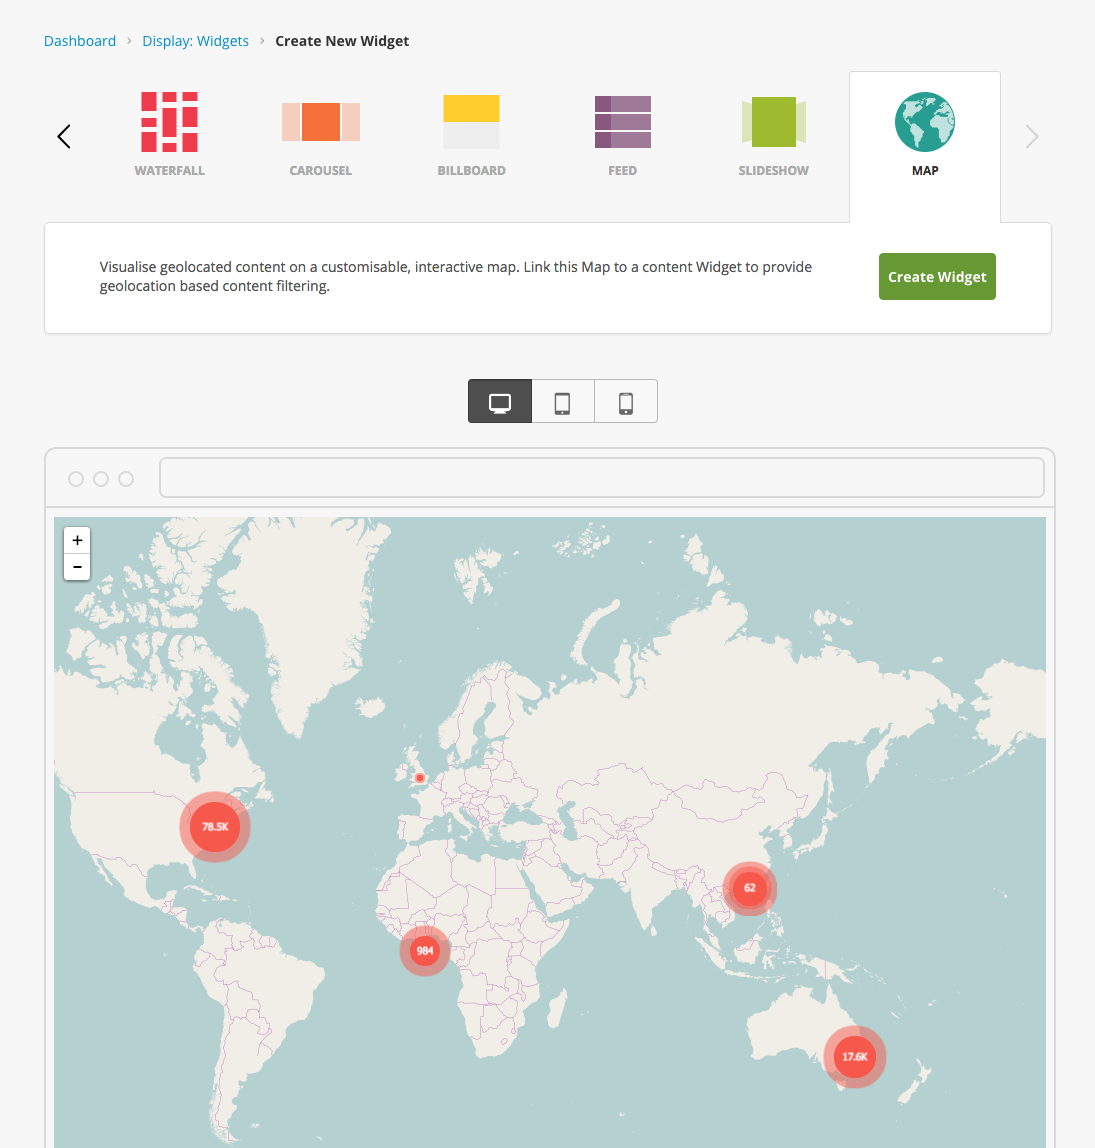Image resolution: width=1095 pixels, height=1148 pixels.
Task: Switch preview to tablet view
Action: click(562, 400)
